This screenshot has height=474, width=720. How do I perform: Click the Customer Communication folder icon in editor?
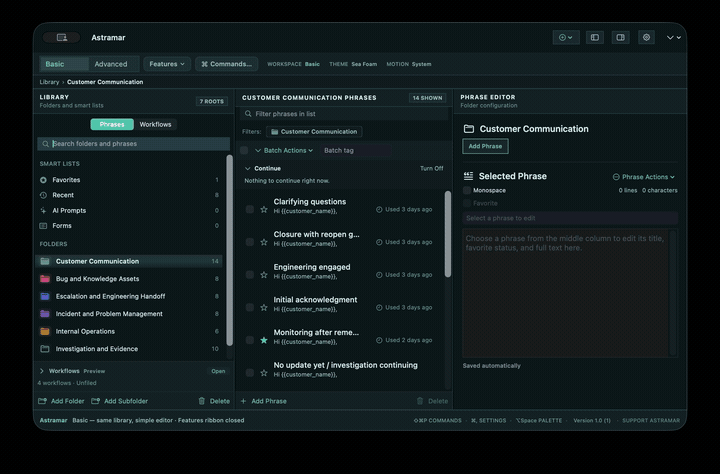(x=469, y=129)
